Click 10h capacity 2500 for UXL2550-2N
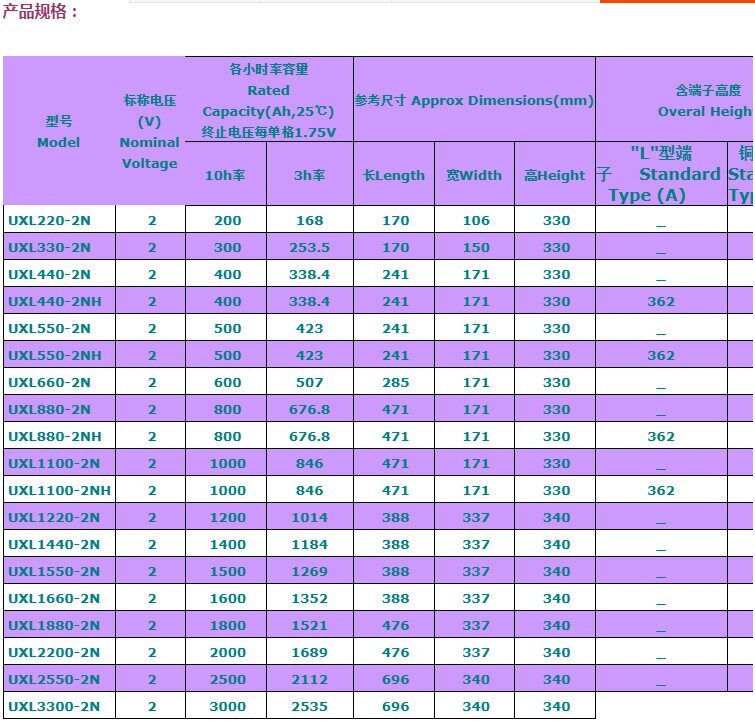The width and height of the screenshot is (755, 721). [228, 679]
